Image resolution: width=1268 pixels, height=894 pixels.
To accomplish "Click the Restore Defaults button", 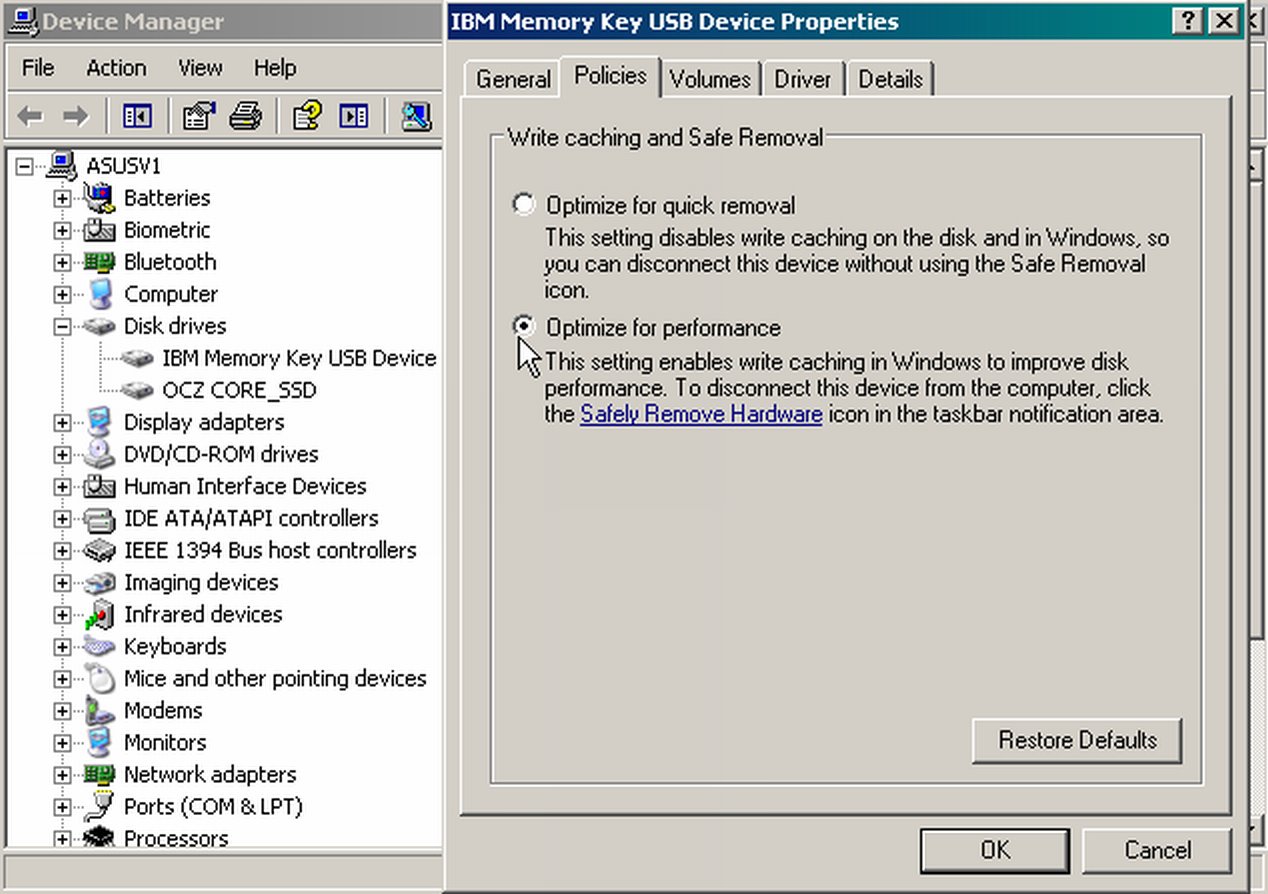I will [1076, 741].
